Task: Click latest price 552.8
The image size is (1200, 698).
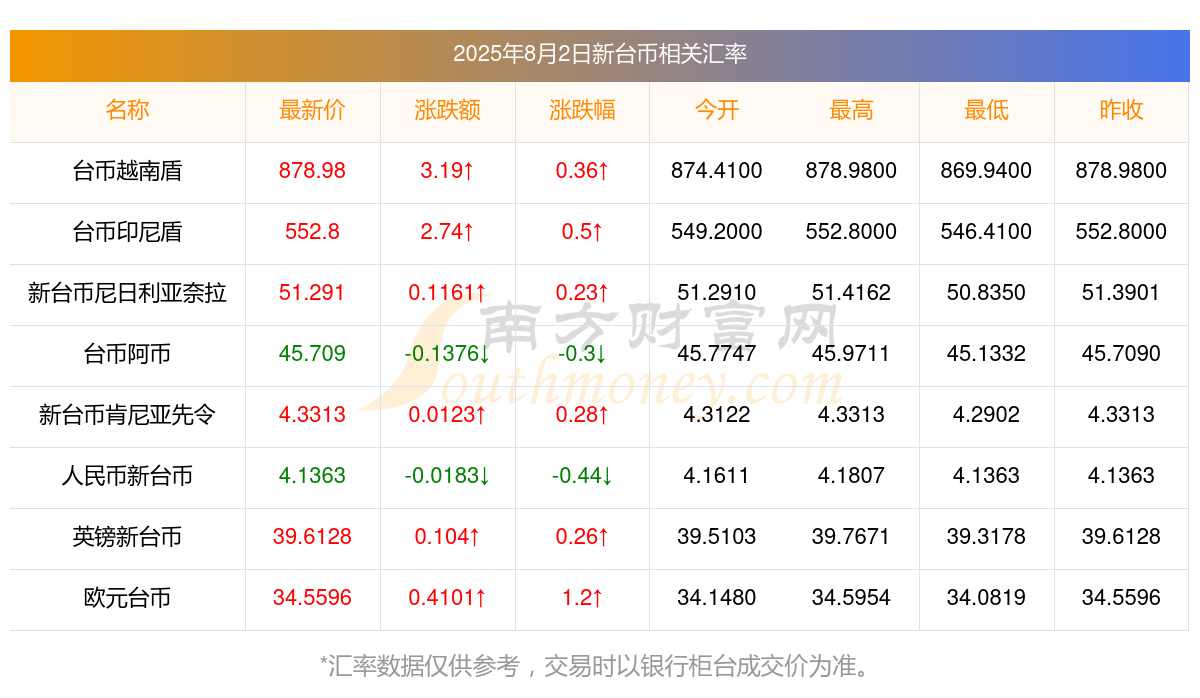Action: click(313, 232)
